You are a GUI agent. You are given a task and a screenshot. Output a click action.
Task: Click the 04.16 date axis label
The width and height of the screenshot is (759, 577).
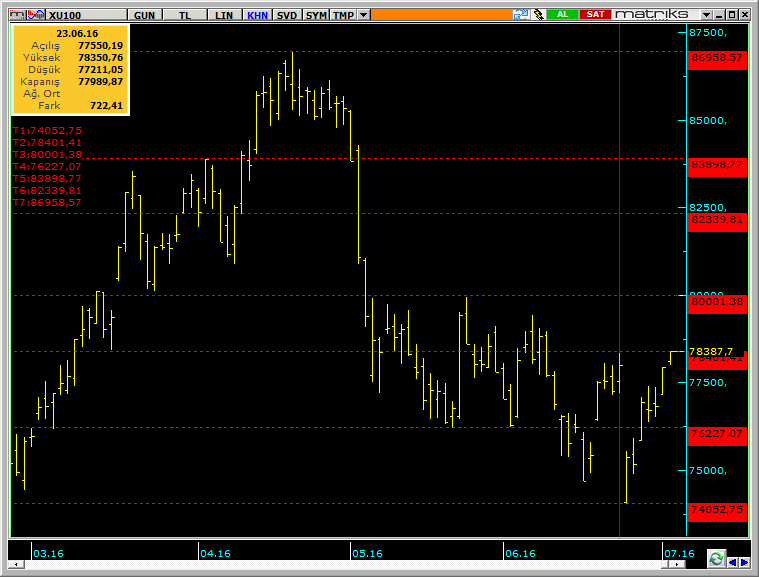(x=215, y=553)
